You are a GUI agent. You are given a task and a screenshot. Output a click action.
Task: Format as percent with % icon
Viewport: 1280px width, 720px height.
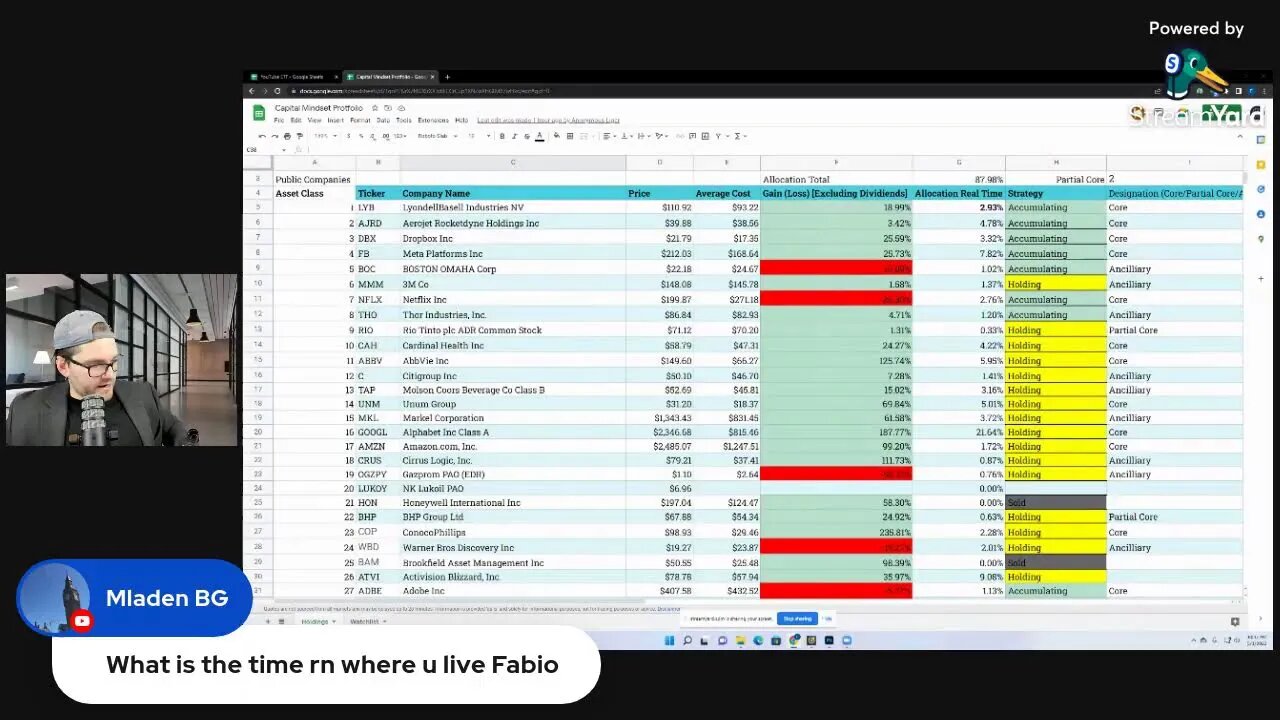click(361, 136)
